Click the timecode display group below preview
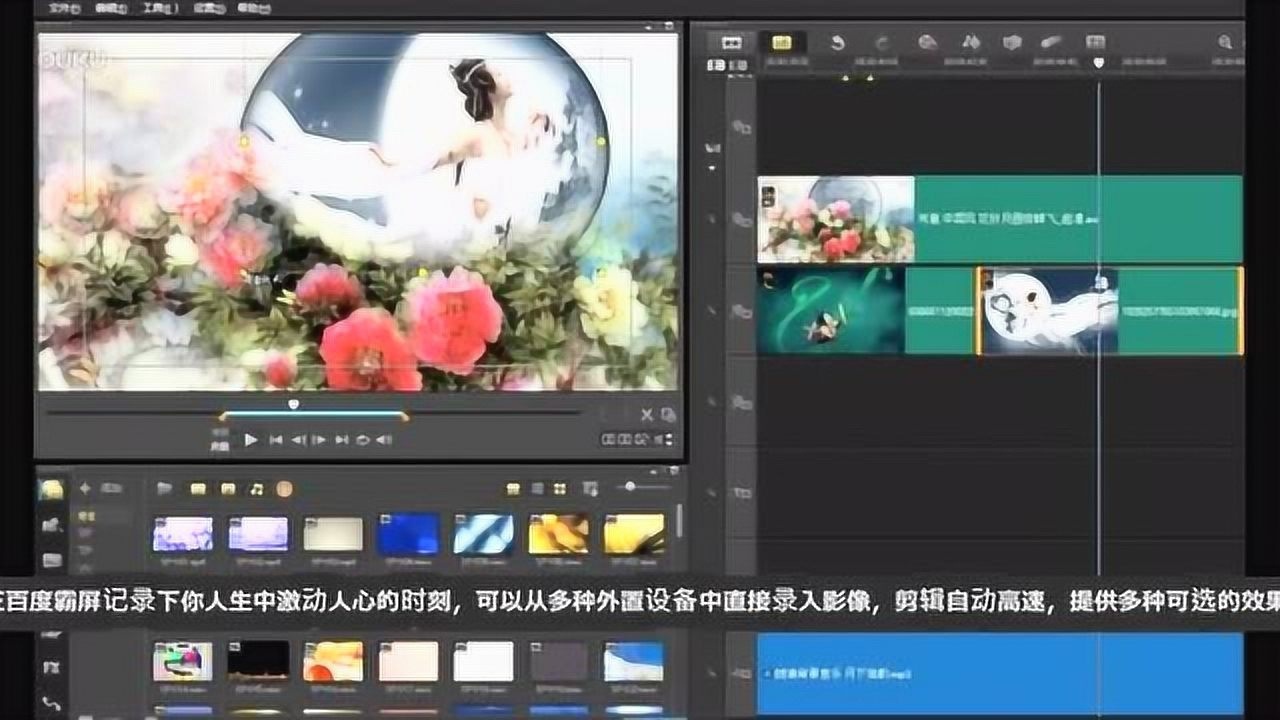The image size is (1280, 720). (x=637, y=439)
